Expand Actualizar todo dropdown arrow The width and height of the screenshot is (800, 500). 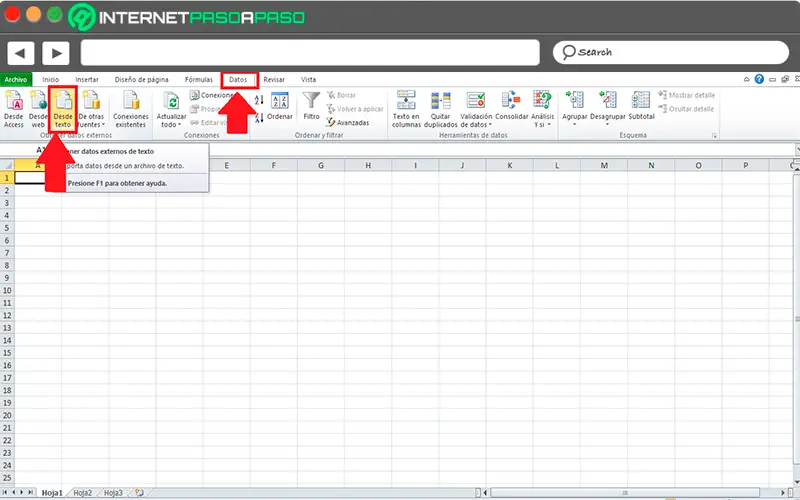[180, 125]
